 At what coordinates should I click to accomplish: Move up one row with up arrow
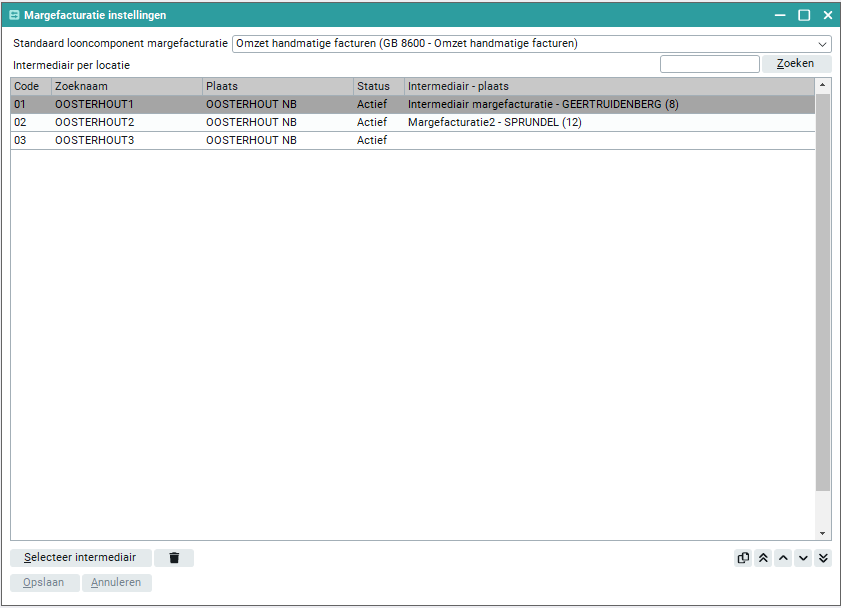pyautogui.click(x=783, y=558)
